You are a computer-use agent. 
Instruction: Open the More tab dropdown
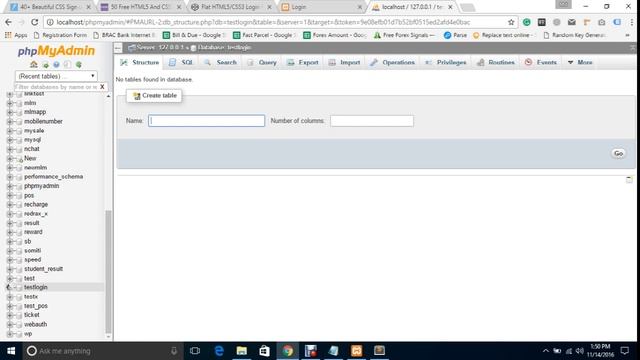click(580, 62)
